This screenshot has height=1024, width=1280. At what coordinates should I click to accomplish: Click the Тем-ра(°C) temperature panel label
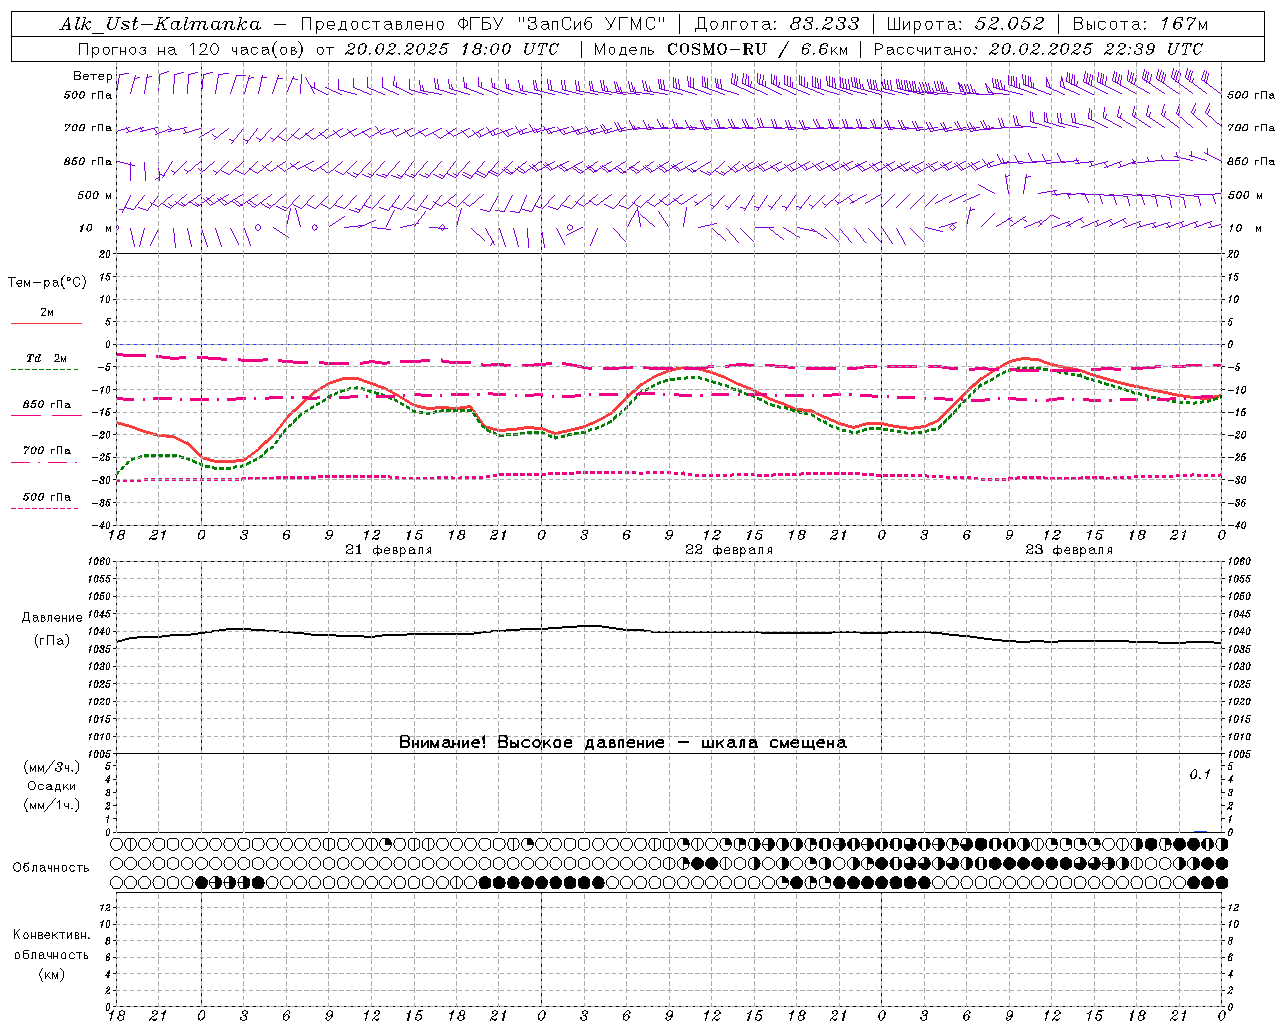(x=47, y=283)
